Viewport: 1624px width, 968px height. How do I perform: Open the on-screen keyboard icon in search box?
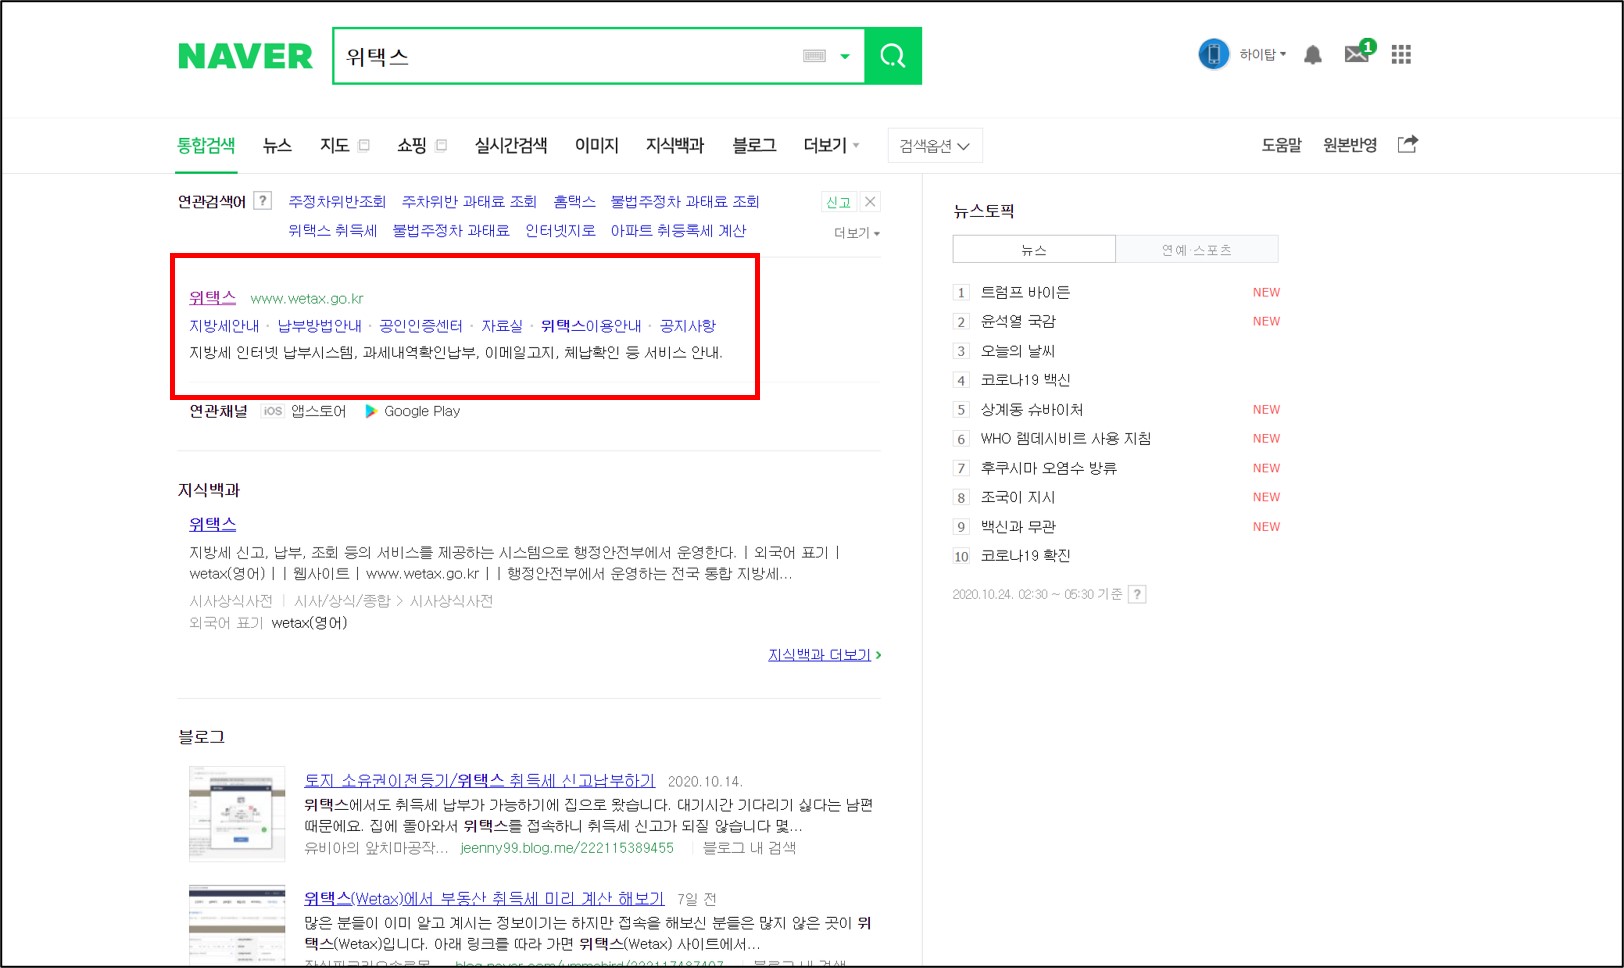pos(814,56)
